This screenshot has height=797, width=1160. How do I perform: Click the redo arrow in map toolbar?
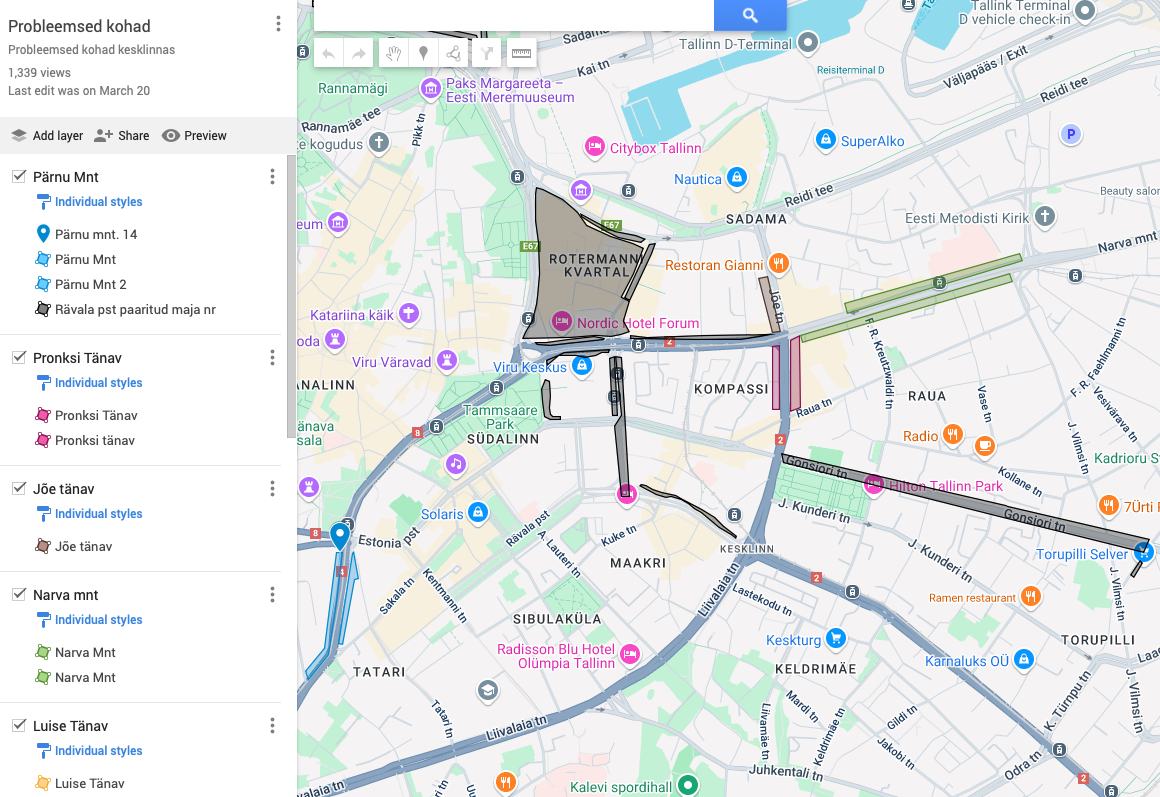pos(359,53)
